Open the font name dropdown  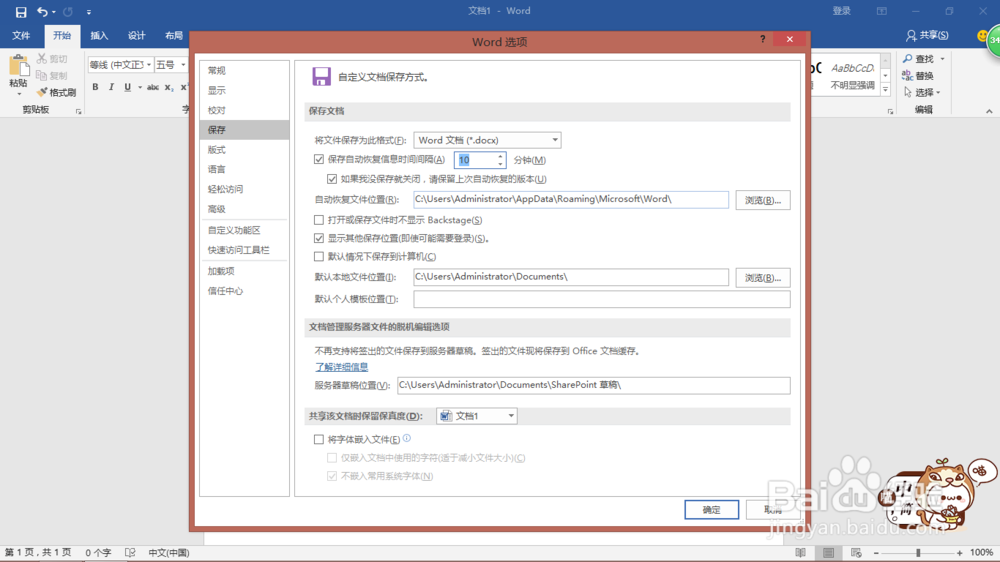click(x=149, y=65)
